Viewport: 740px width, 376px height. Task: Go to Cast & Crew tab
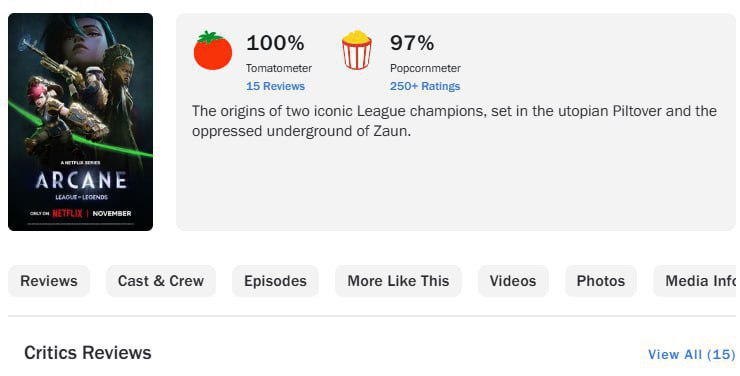pos(161,281)
